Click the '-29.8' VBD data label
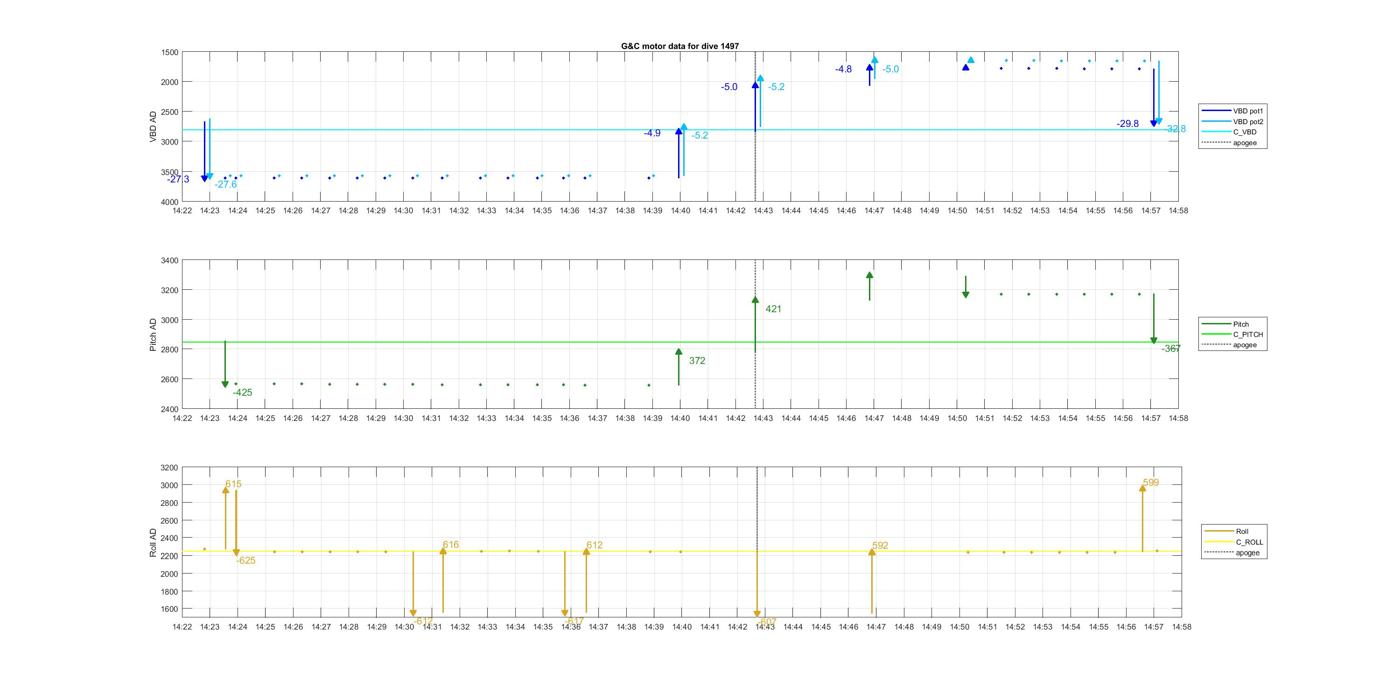The height and width of the screenshot is (693, 1400). point(1128,124)
